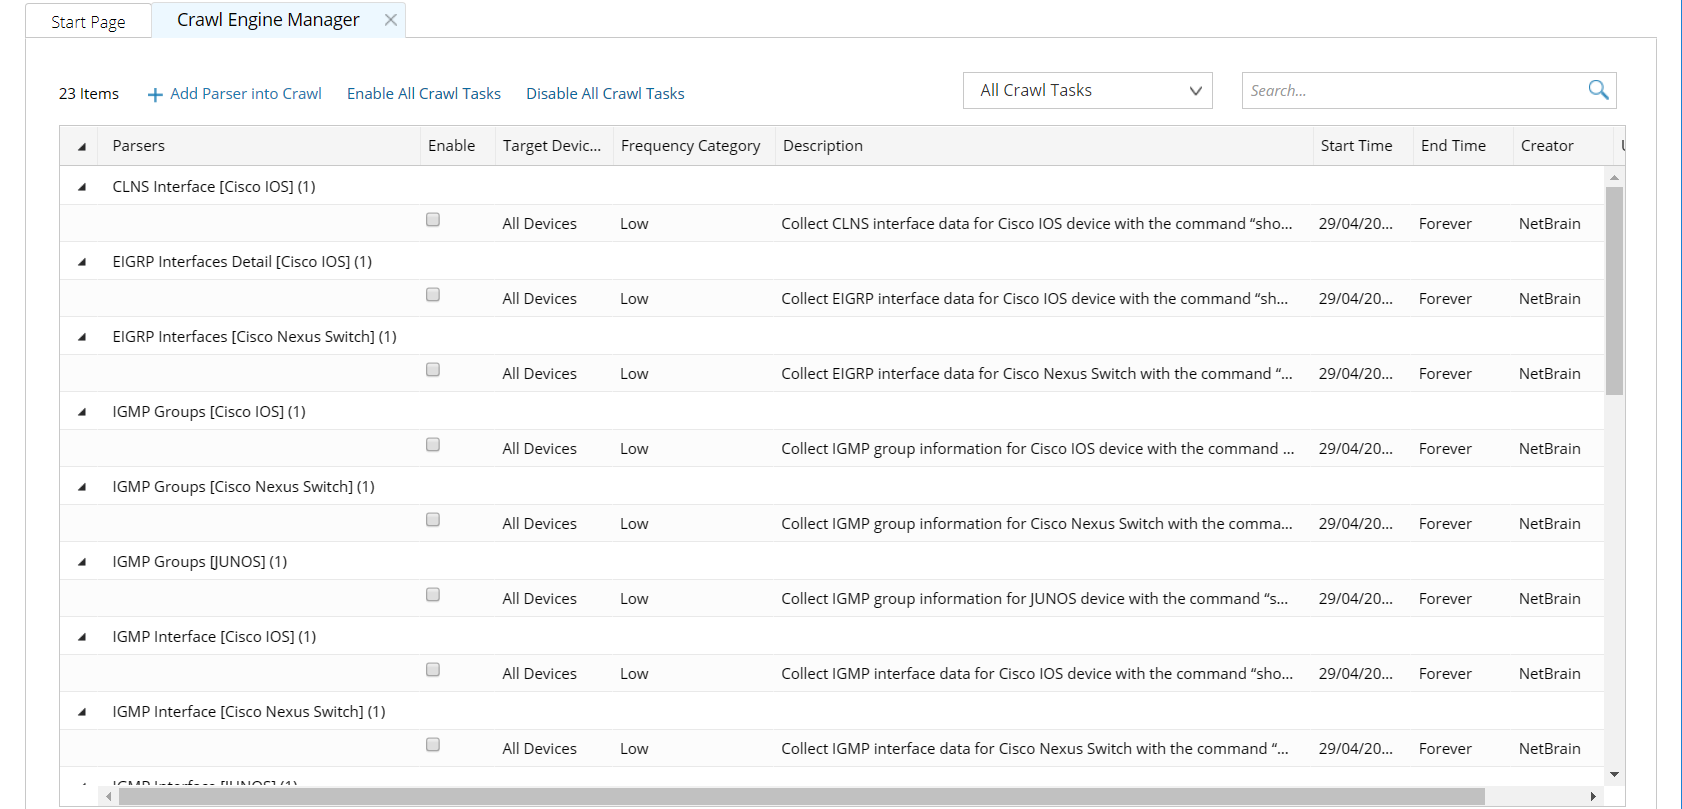Tick the IGMP Groups JUNOS enable checkbox
This screenshot has height=809, width=1682.
coord(433,595)
